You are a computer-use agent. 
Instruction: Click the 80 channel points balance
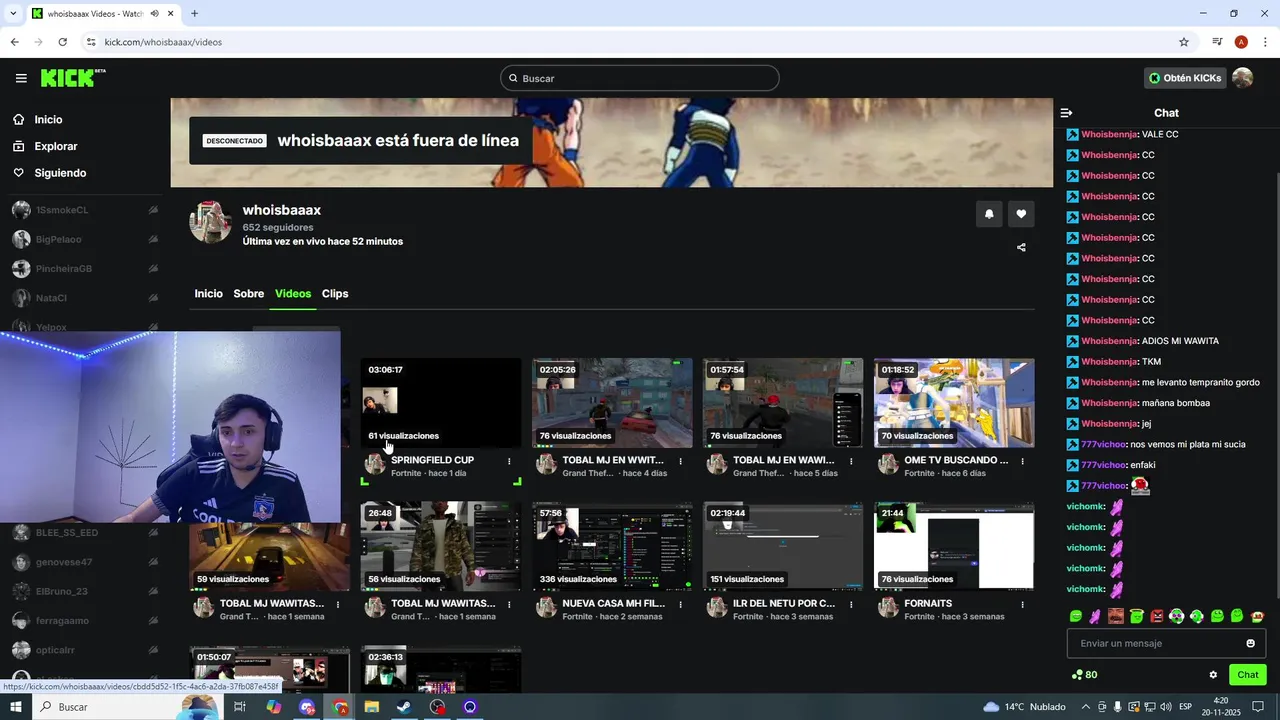coord(1084,675)
